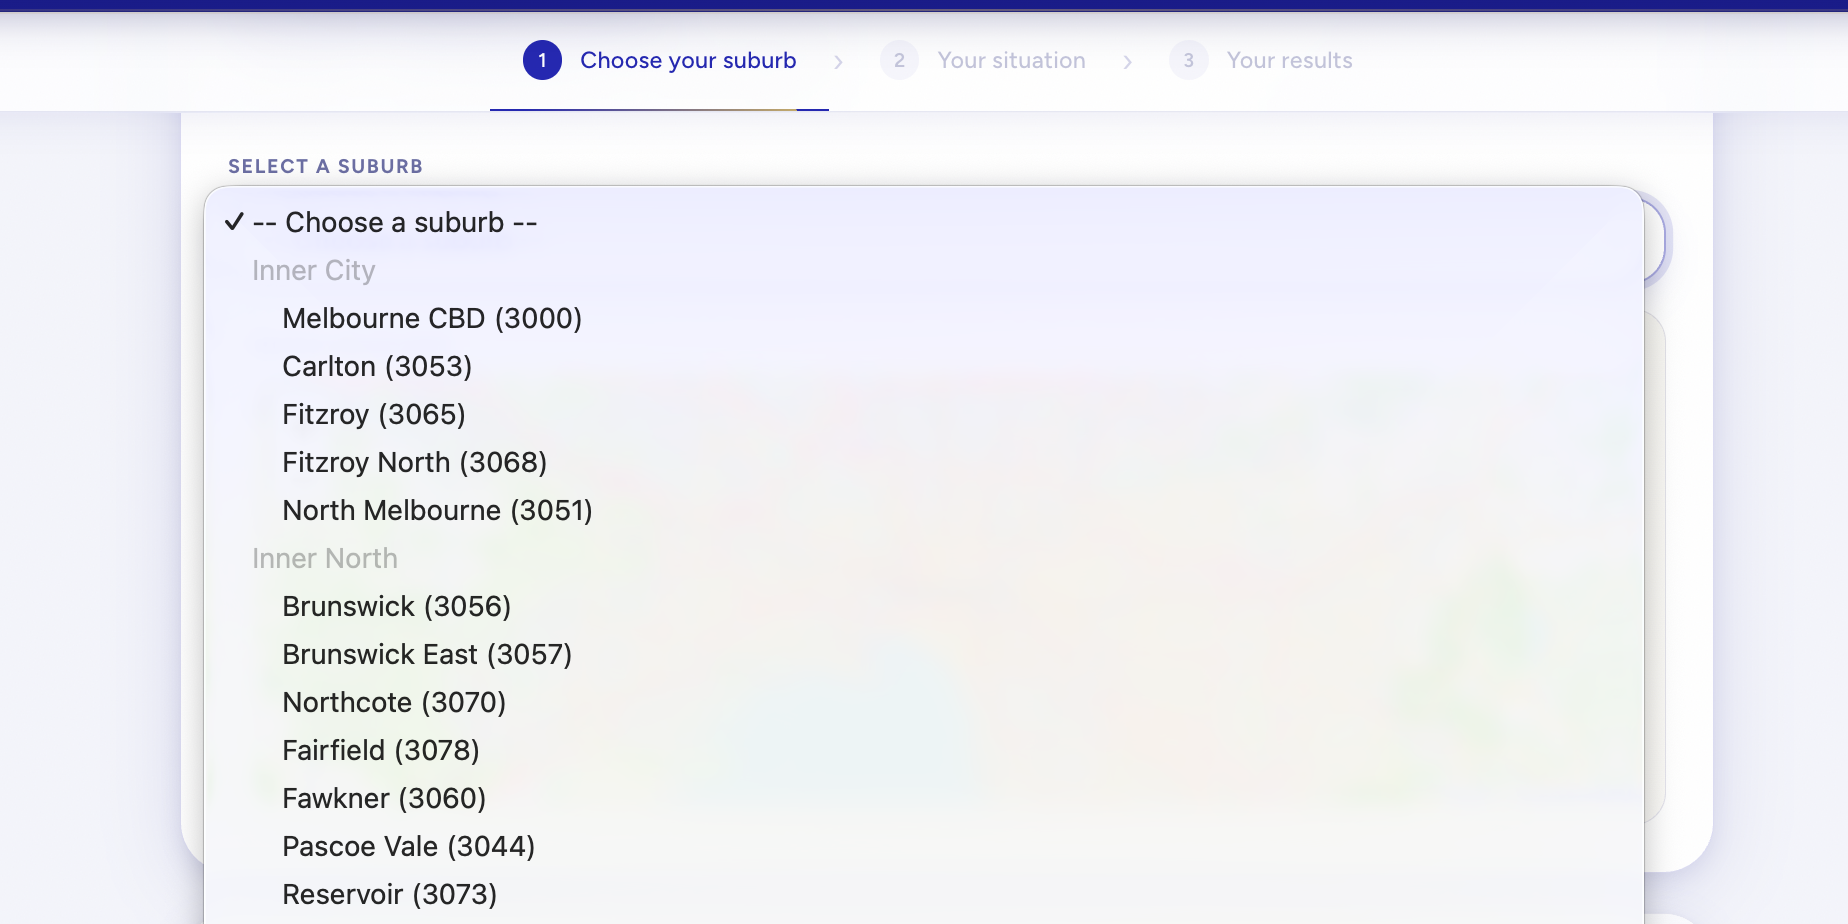Open the 'Choose your suburb' step tab

[659, 61]
